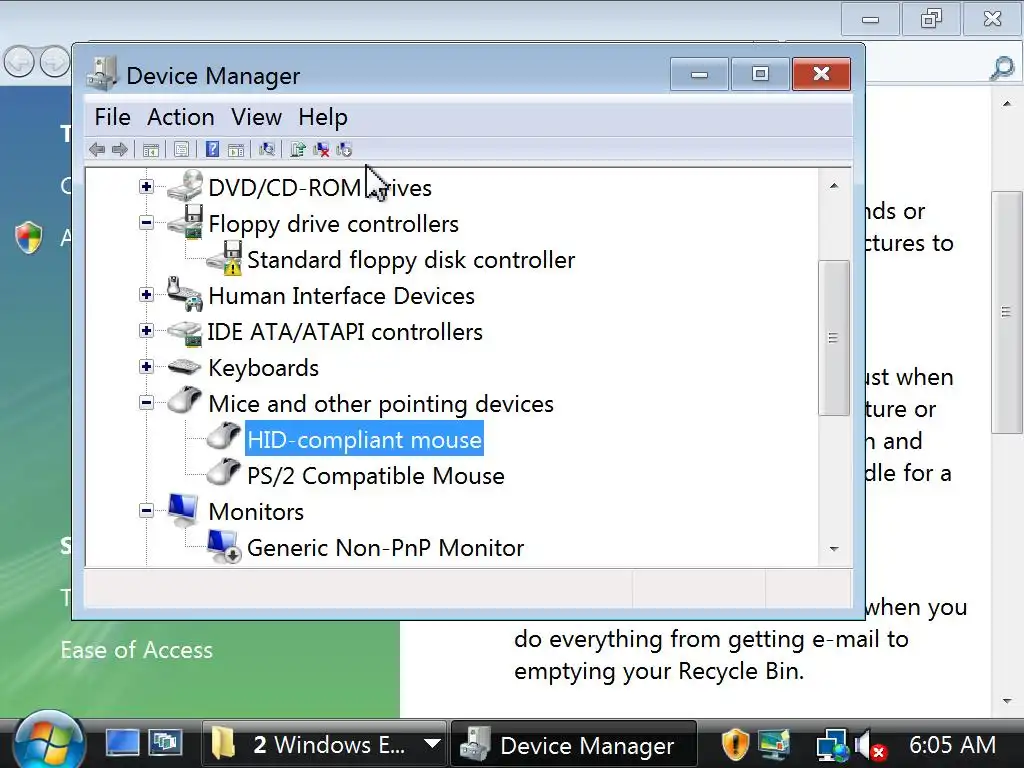Click the security shield icon in left sidebar
The width and height of the screenshot is (1024, 768).
[x=29, y=237]
